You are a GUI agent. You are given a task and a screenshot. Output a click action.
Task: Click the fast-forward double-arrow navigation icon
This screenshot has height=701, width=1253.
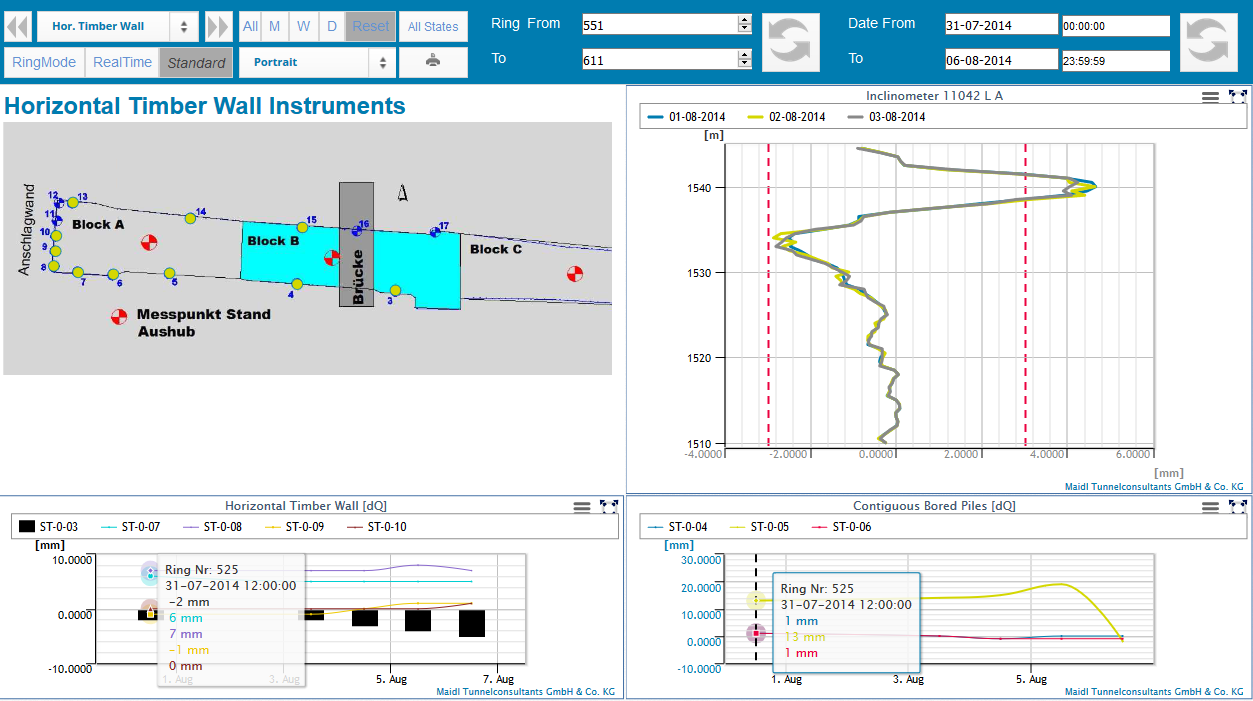(218, 27)
